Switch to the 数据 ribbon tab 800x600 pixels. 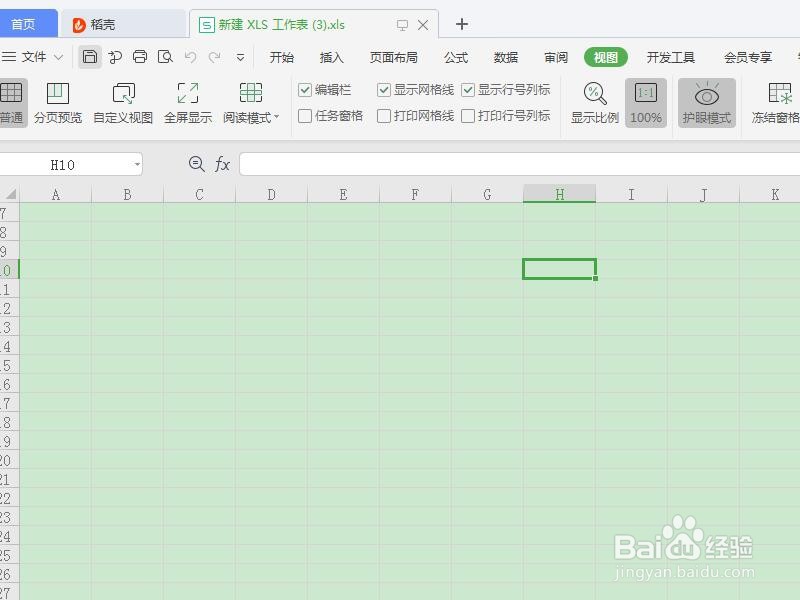point(506,57)
